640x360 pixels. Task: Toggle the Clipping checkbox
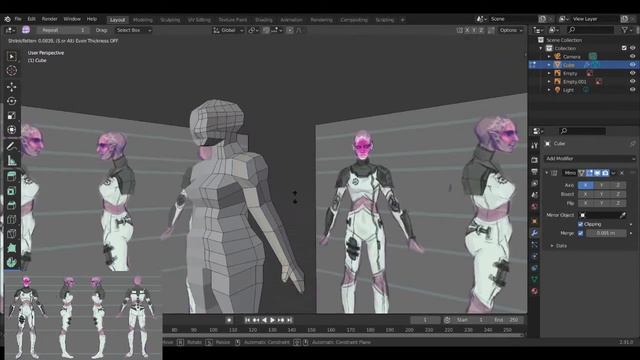[x=580, y=224]
